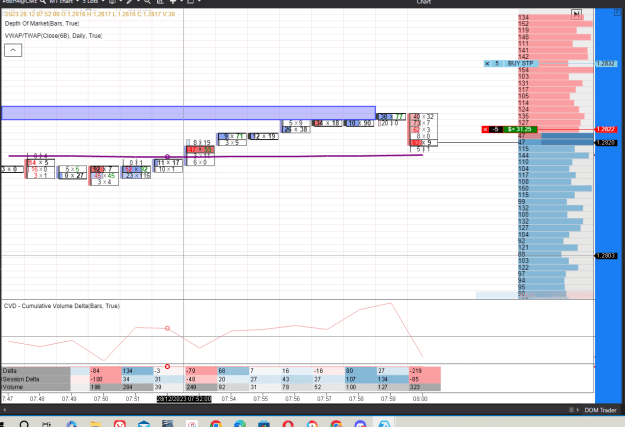The image size is (625, 427).
Task: Click the 249 volume cell
Action: [201, 387]
